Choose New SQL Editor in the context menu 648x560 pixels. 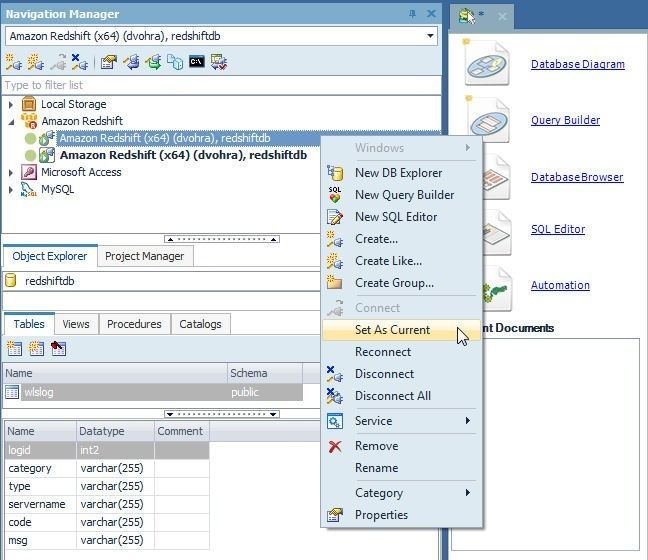tap(402, 217)
